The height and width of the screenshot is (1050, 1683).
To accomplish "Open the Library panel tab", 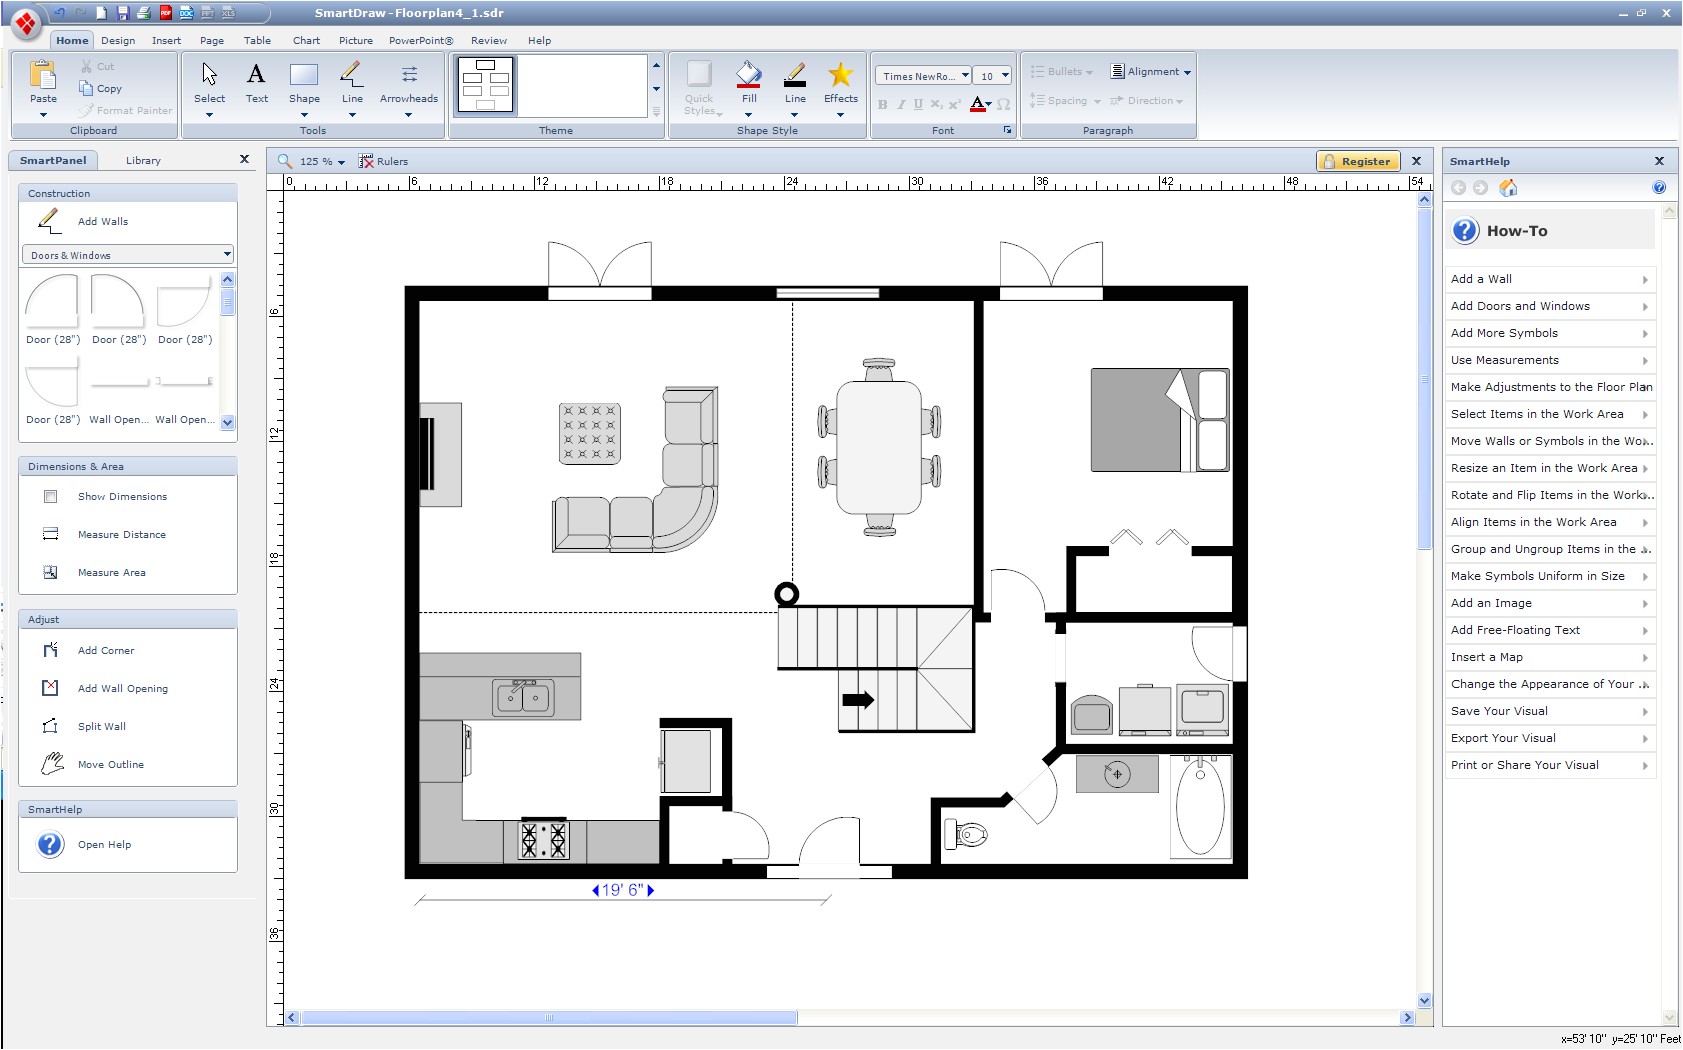I will pyautogui.click(x=143, y=160).
